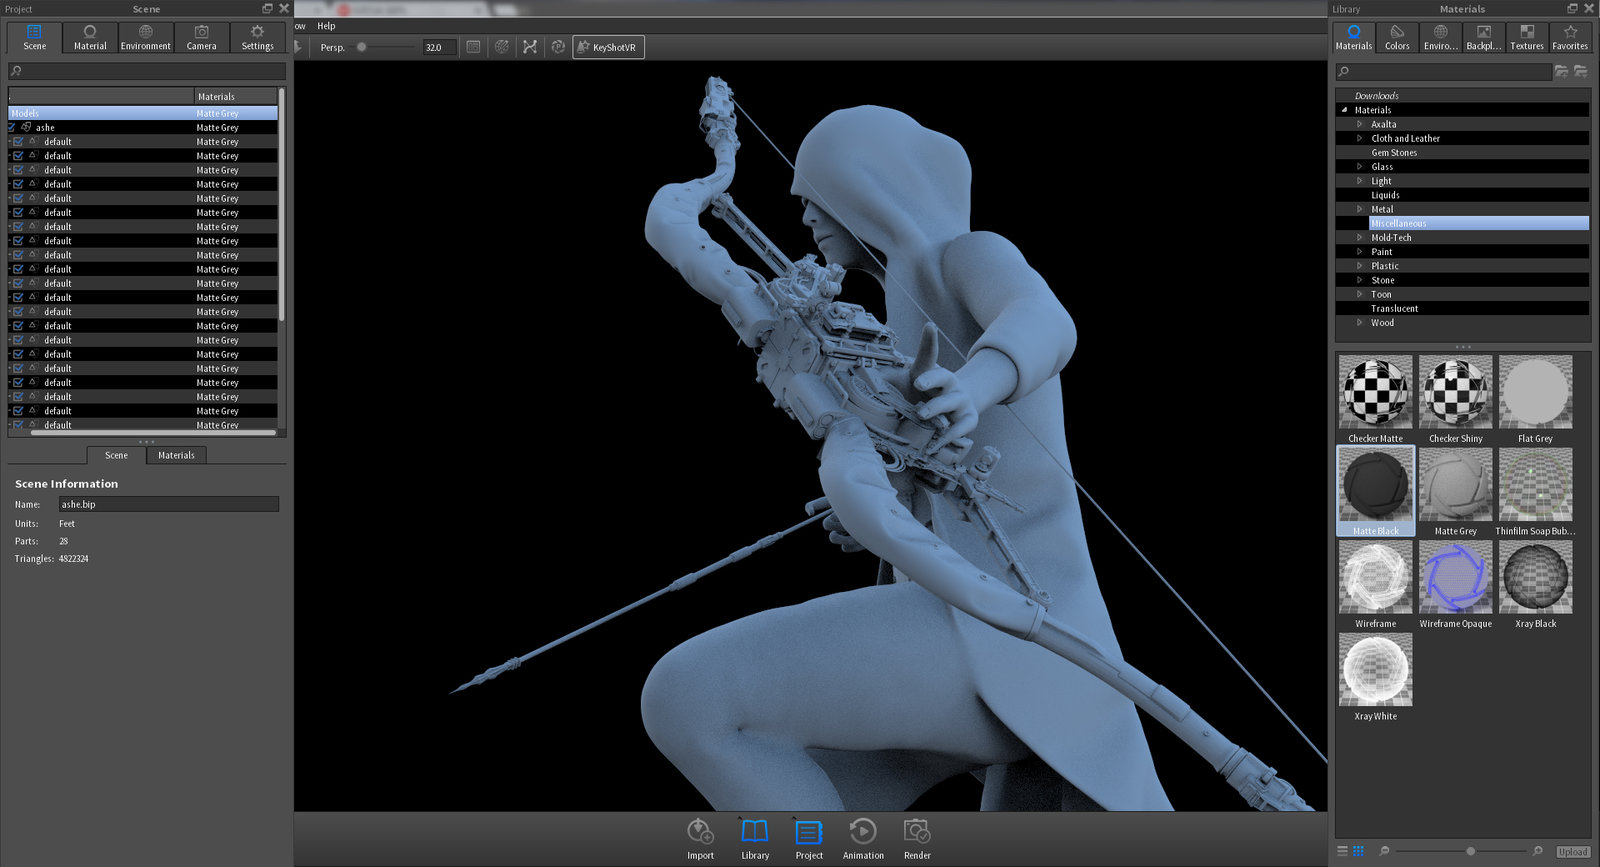Expand the Plastic material folder

click(x=1360, y=266)
